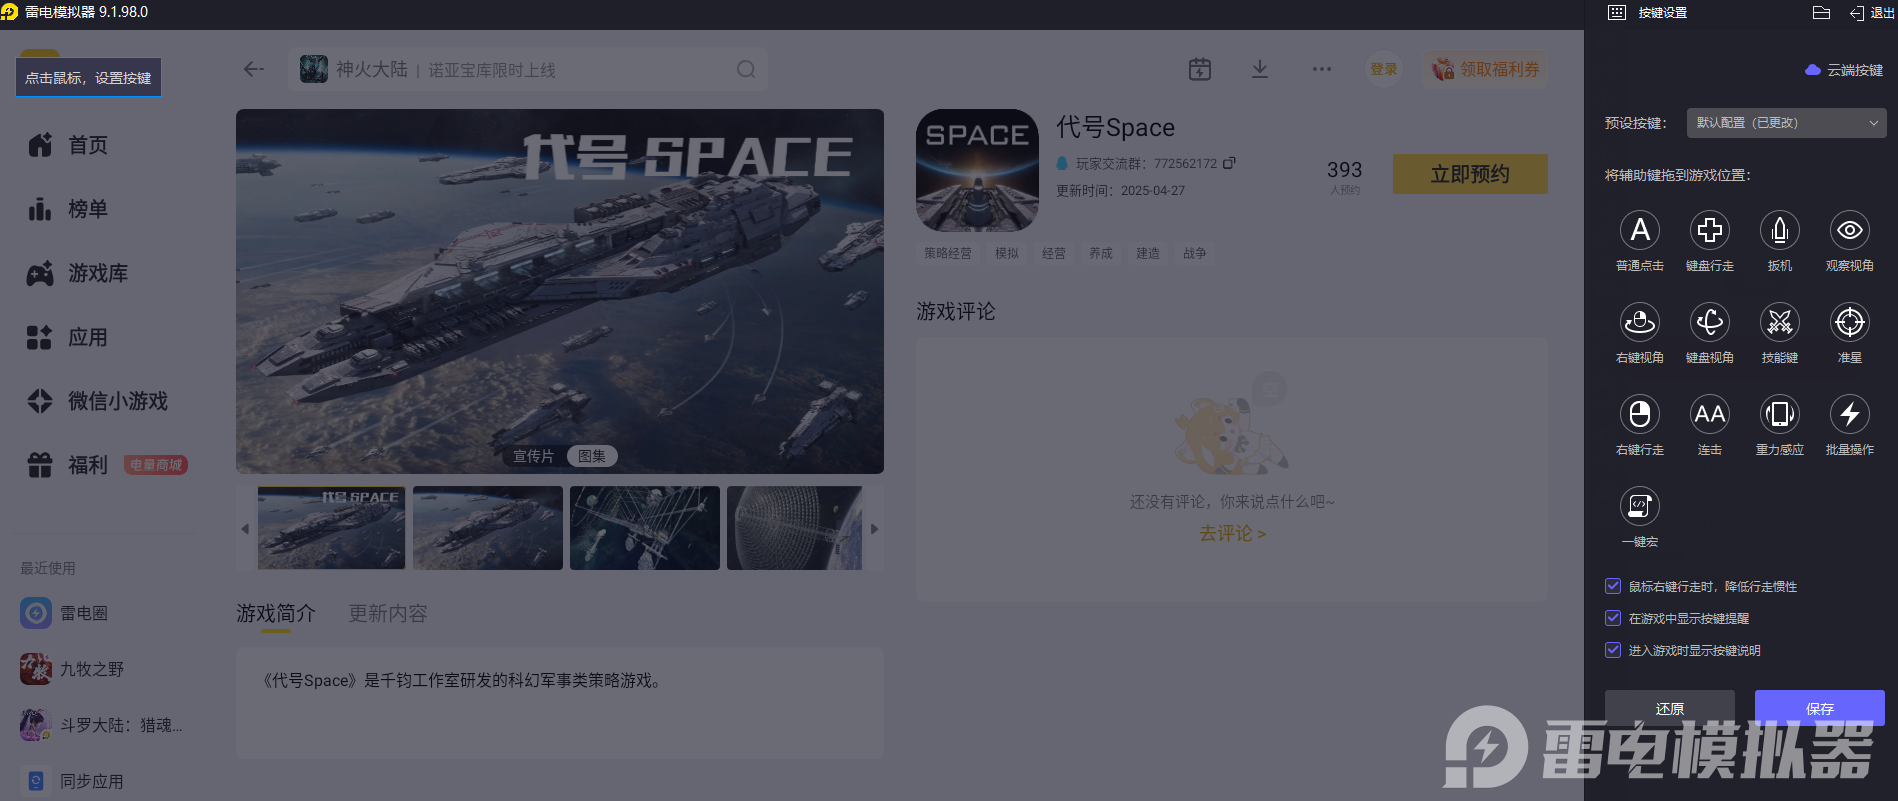Click the search field showing 神火大陆
1898x801 pixels.
(528, 69)
